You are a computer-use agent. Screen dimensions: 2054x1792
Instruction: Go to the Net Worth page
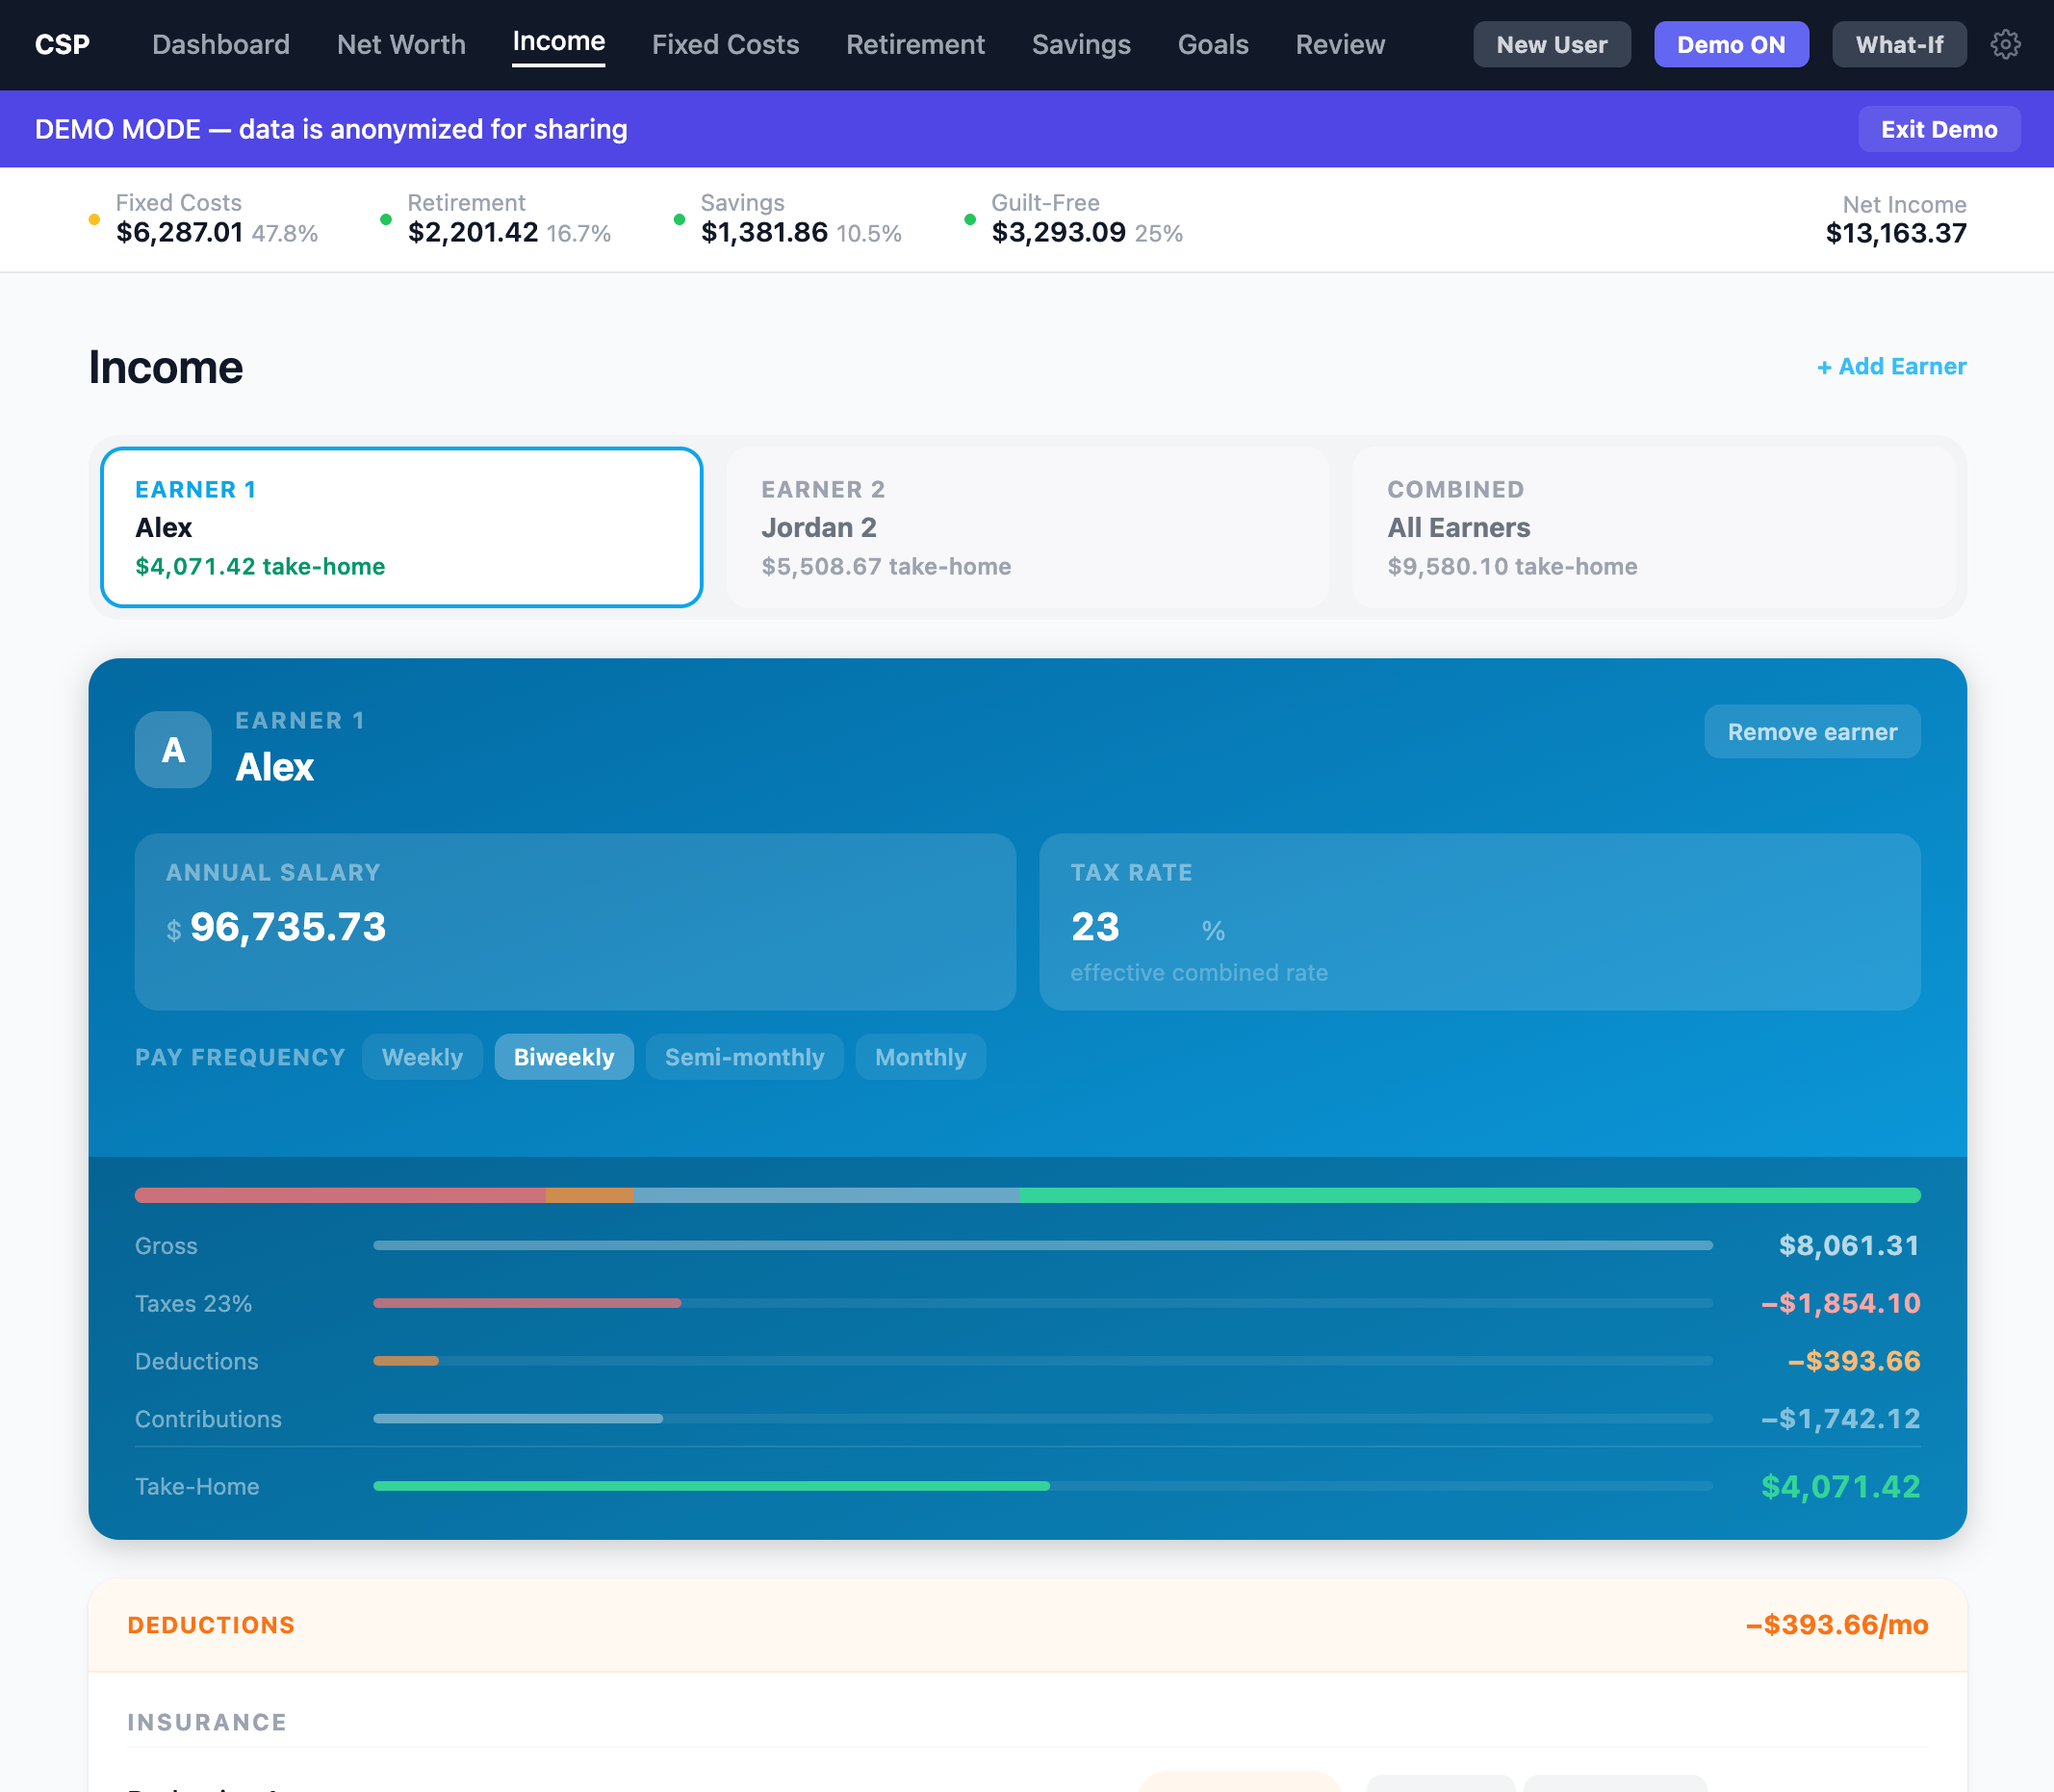400,44
